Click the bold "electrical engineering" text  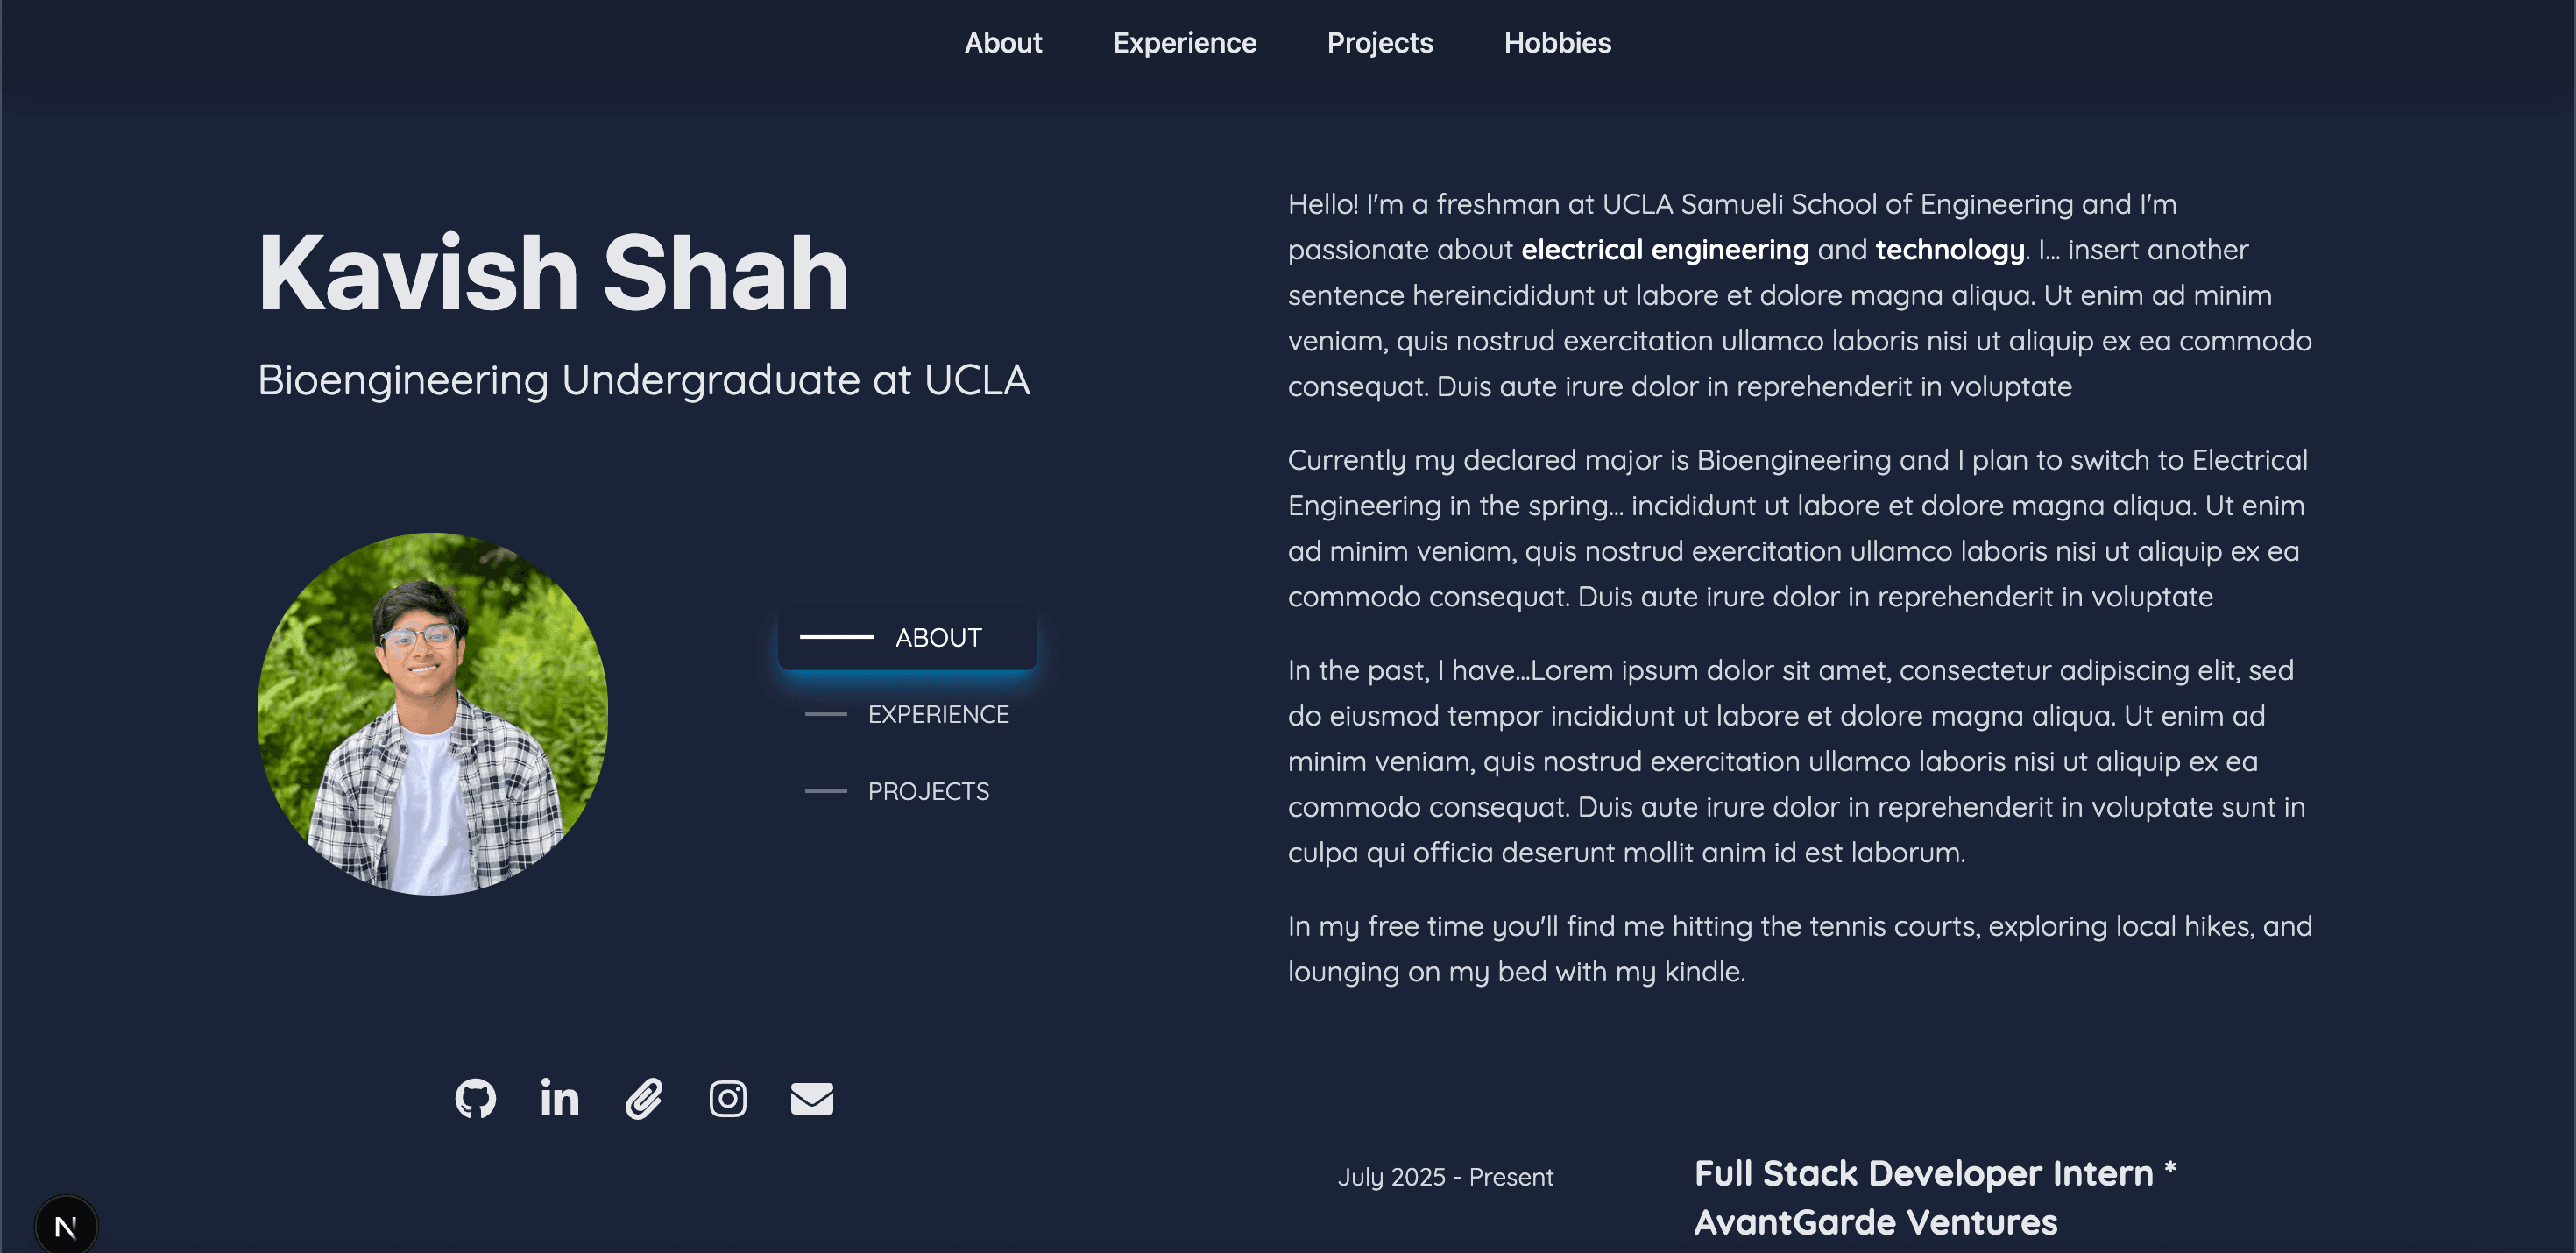(x=1665, y=250)
